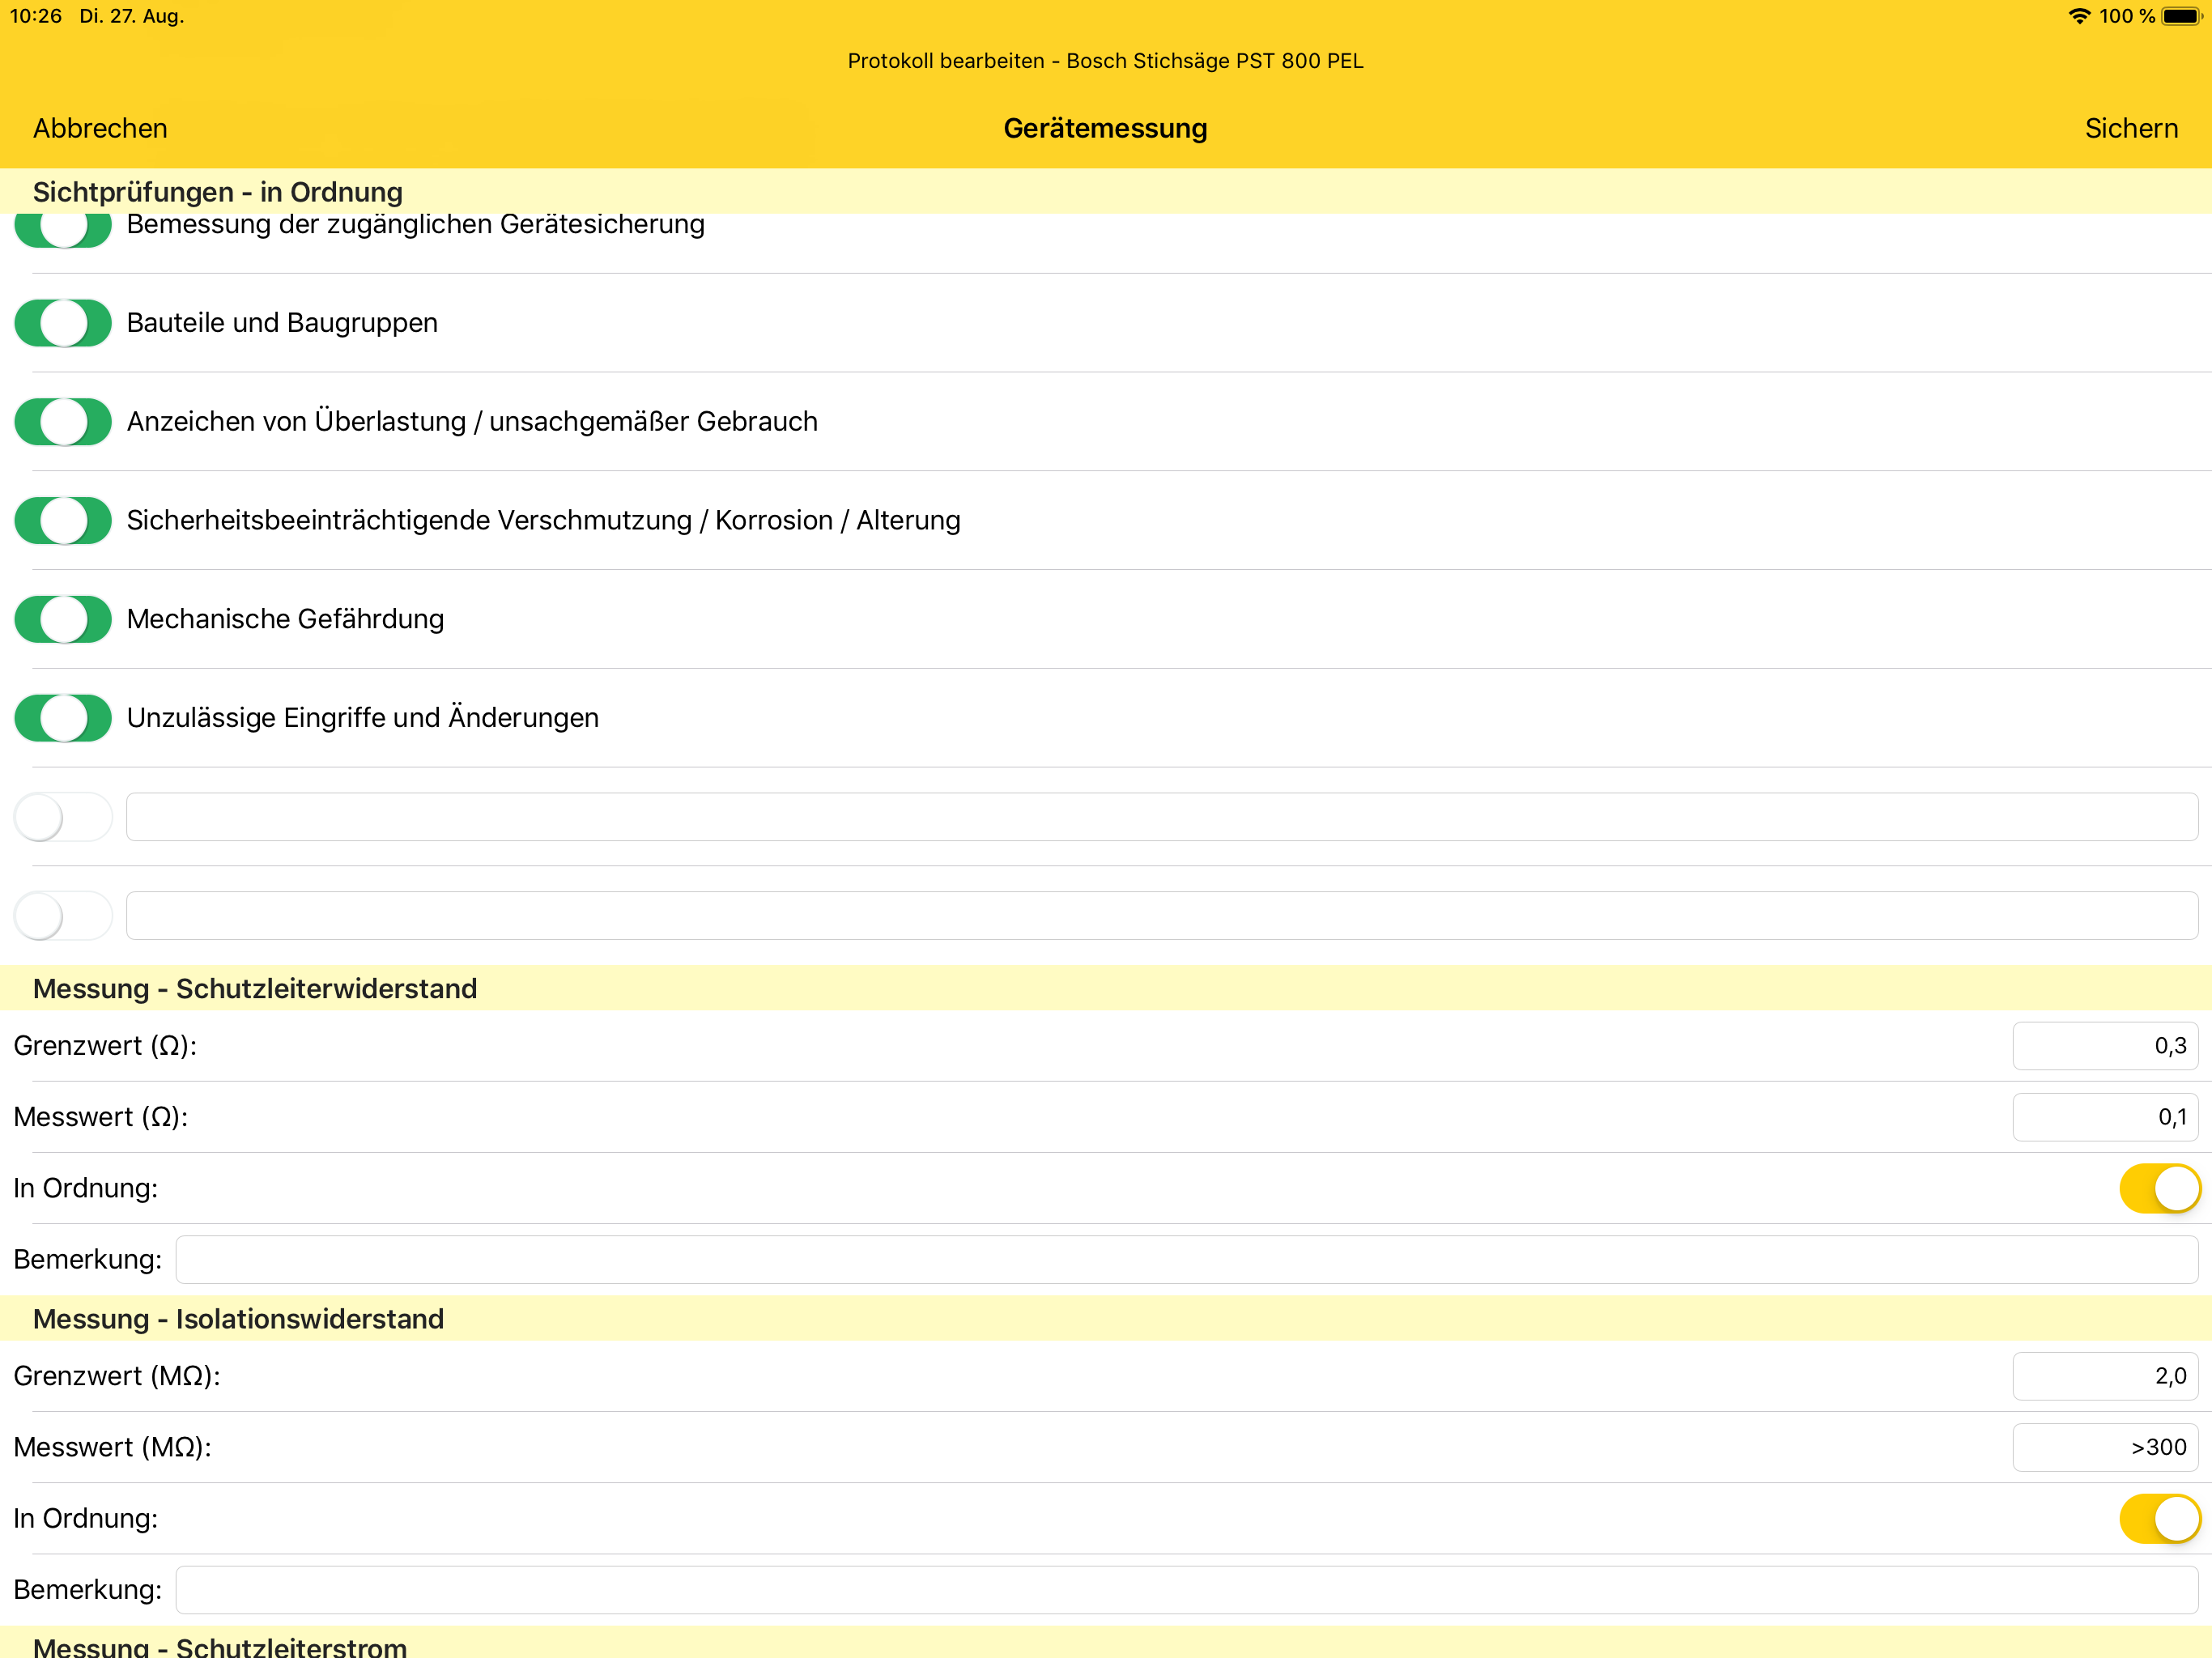This screenshot has width=2212, height=1658.
Task: Cancel editing with Abbrechen
Action: tap(100, 128)
